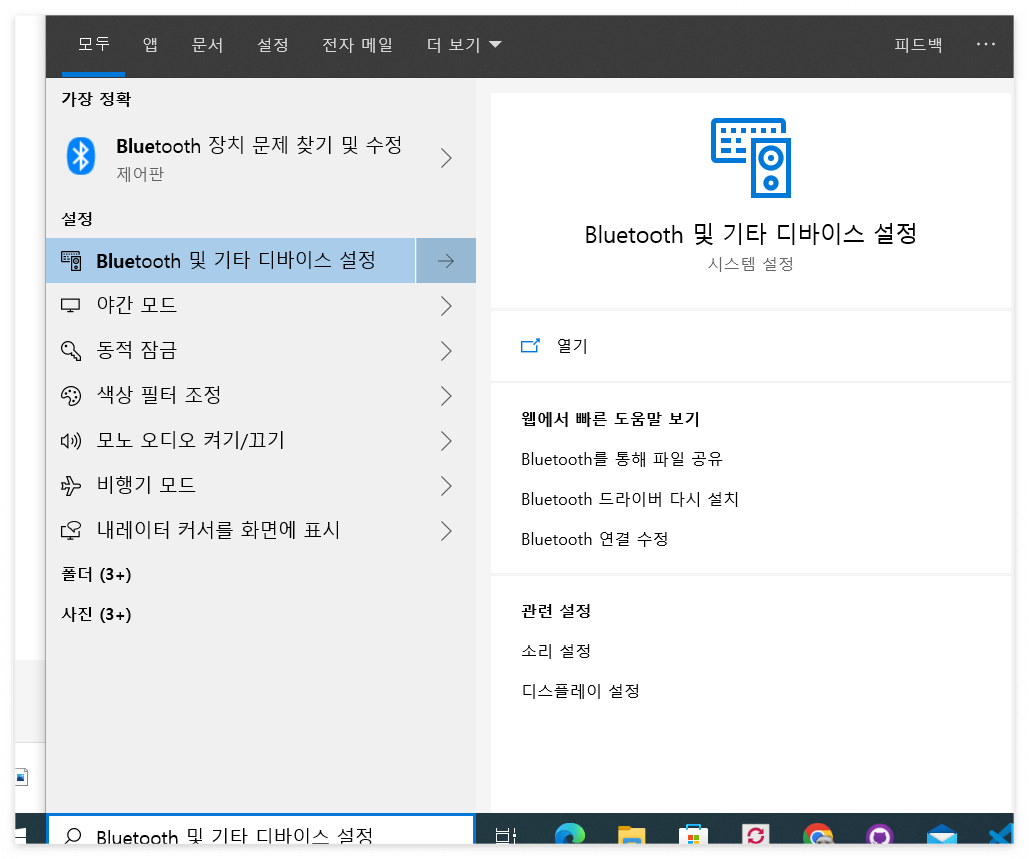Expand the 비행기 모드 chevron

pyautogui.click(x=446, y=486)
